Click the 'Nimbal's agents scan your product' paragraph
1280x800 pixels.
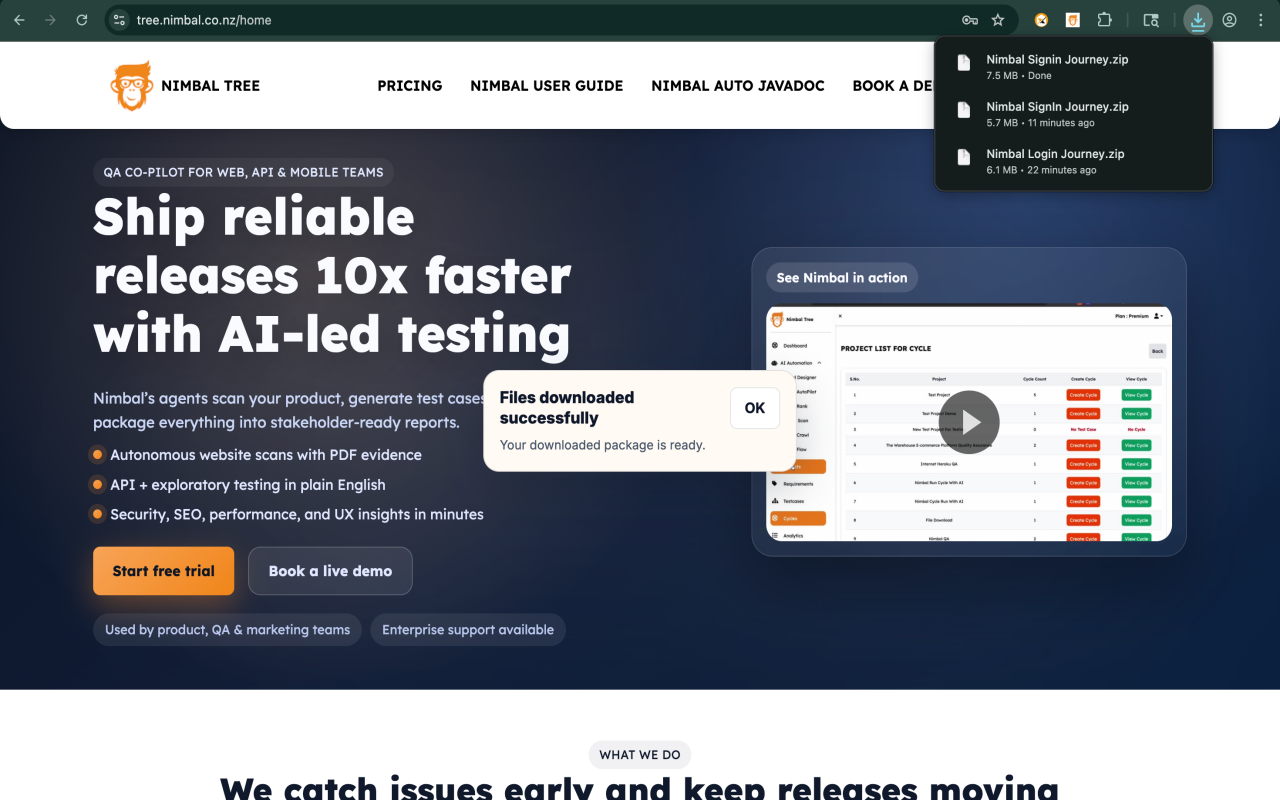289,410
